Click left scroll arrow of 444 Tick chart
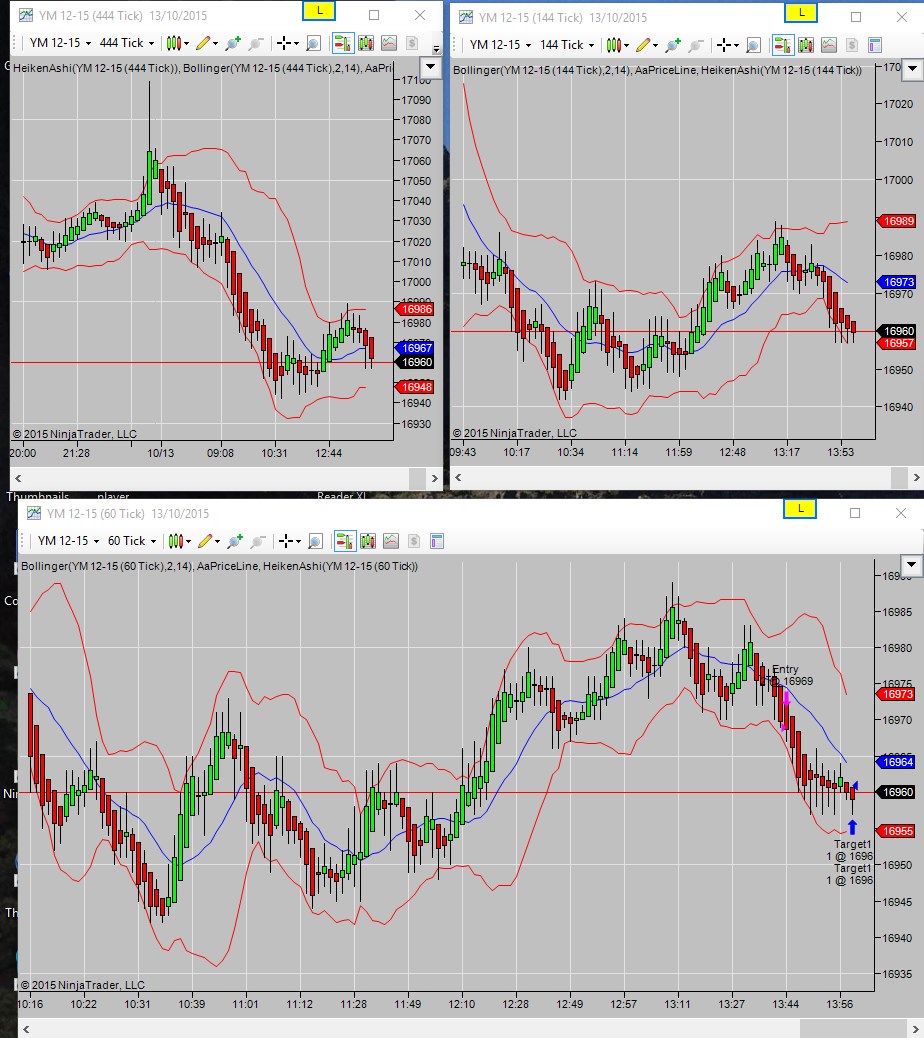The width and height of the screenshot is (924, 1038). [x=19, y=478]
